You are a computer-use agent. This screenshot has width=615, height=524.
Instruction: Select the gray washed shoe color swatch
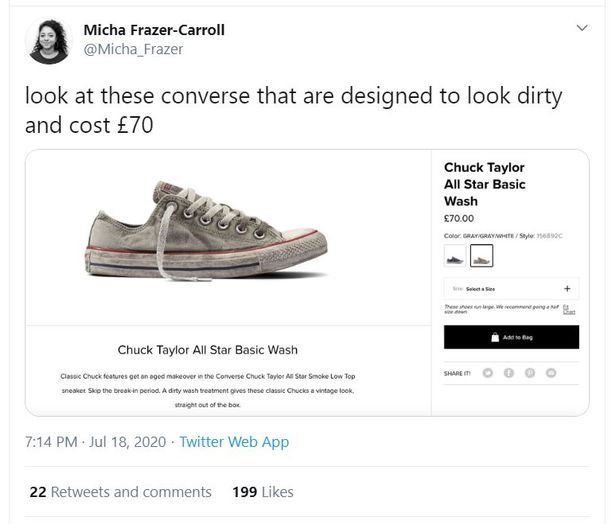click(x=482, y=258)
